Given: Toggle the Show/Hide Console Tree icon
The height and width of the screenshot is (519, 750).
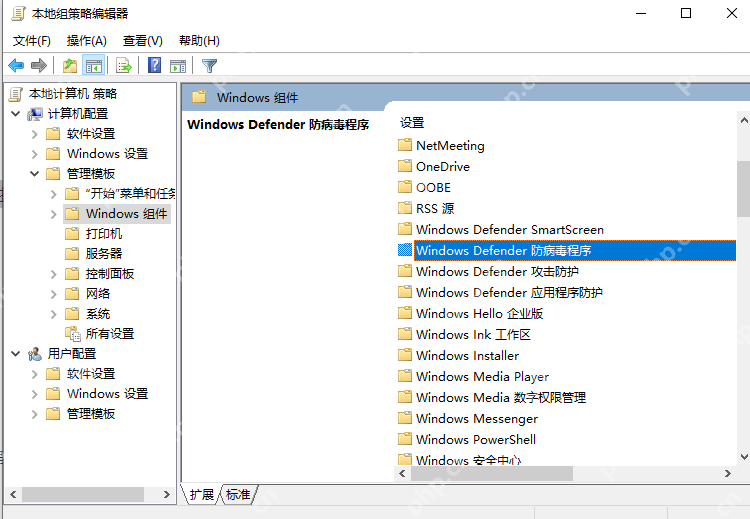Looking at the screenshot, I should pos(94,66).
